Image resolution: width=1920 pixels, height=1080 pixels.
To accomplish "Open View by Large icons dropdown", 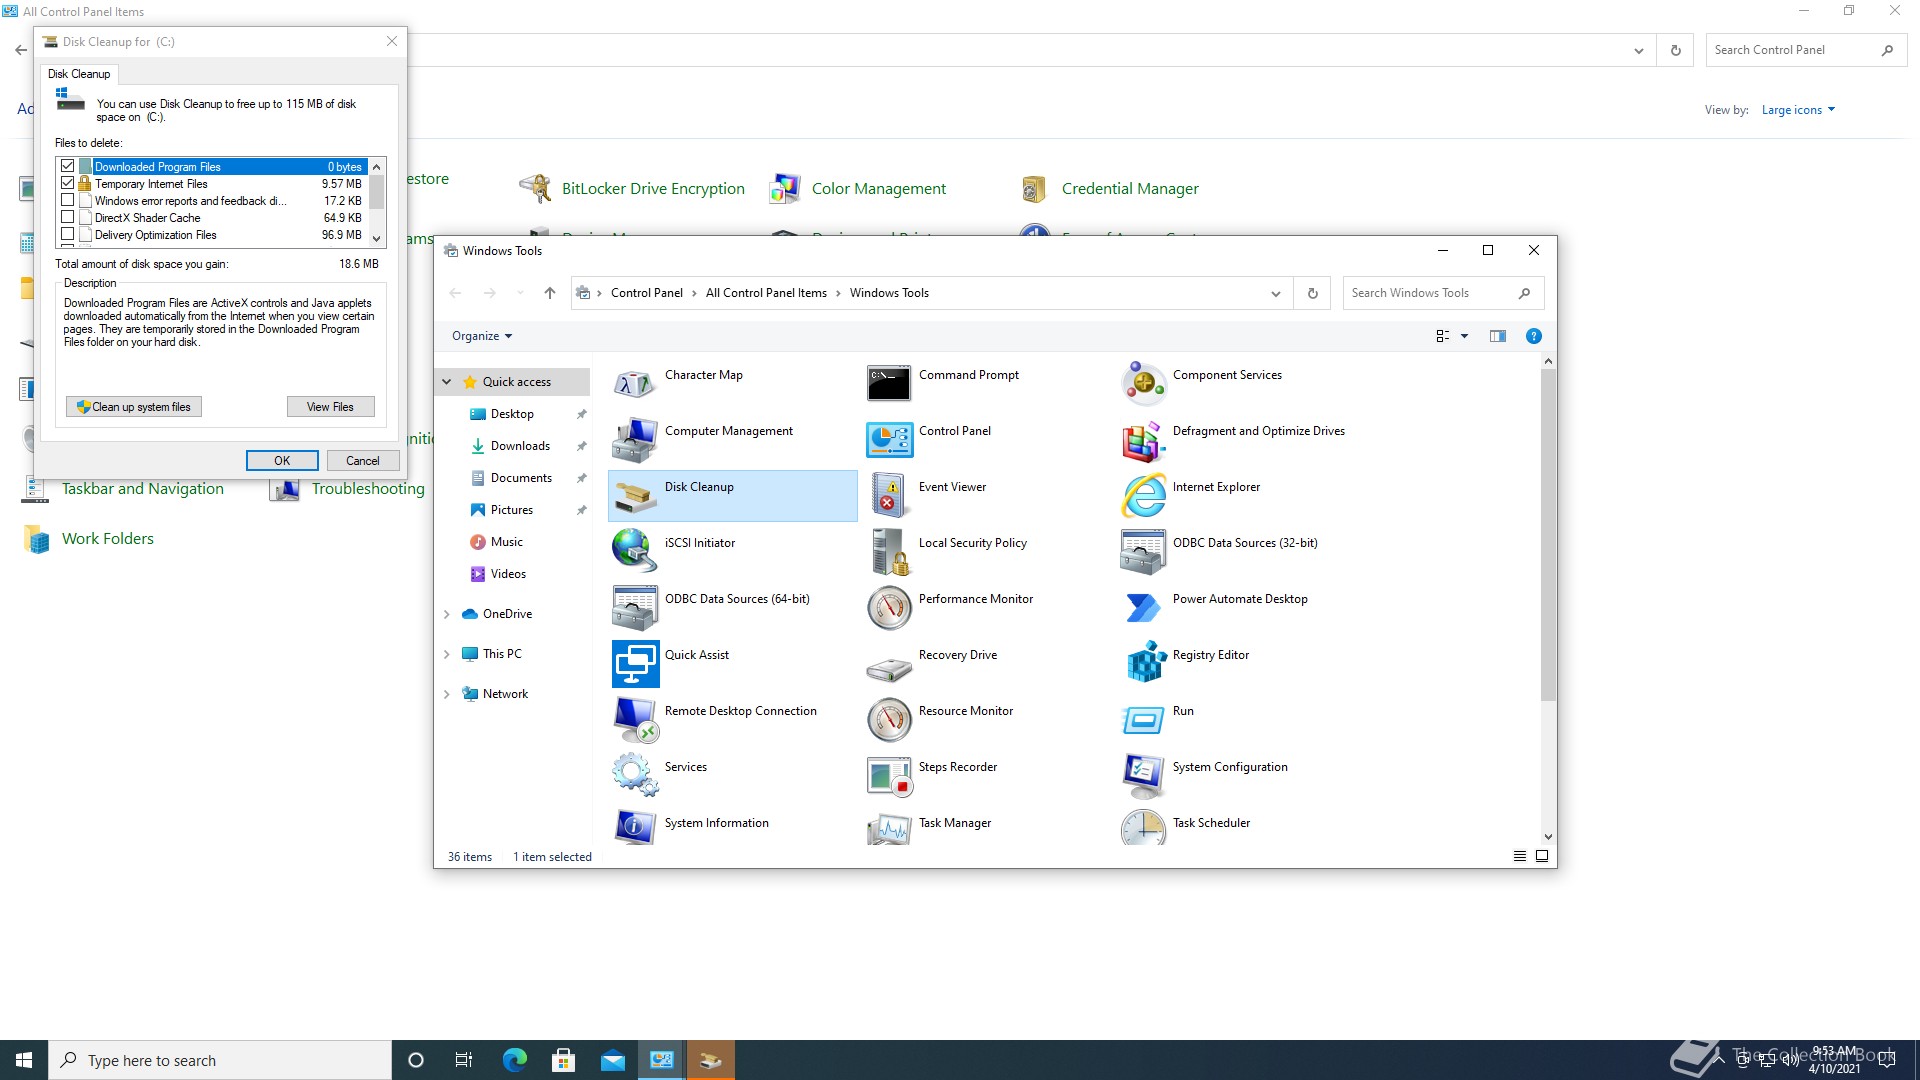I will click(1798, 110).
